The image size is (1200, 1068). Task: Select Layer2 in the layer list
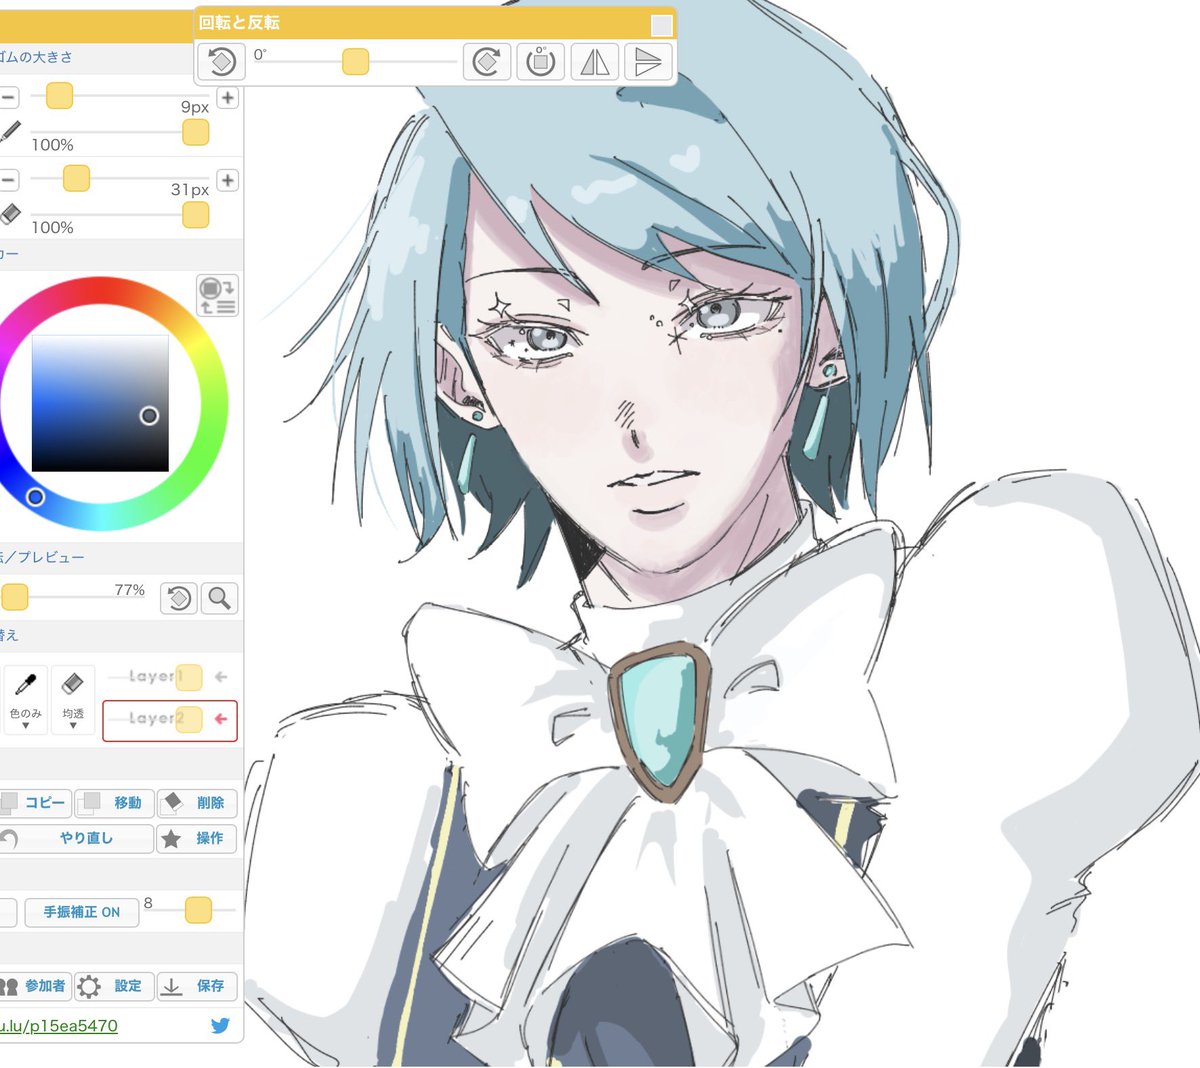(170, 720)
